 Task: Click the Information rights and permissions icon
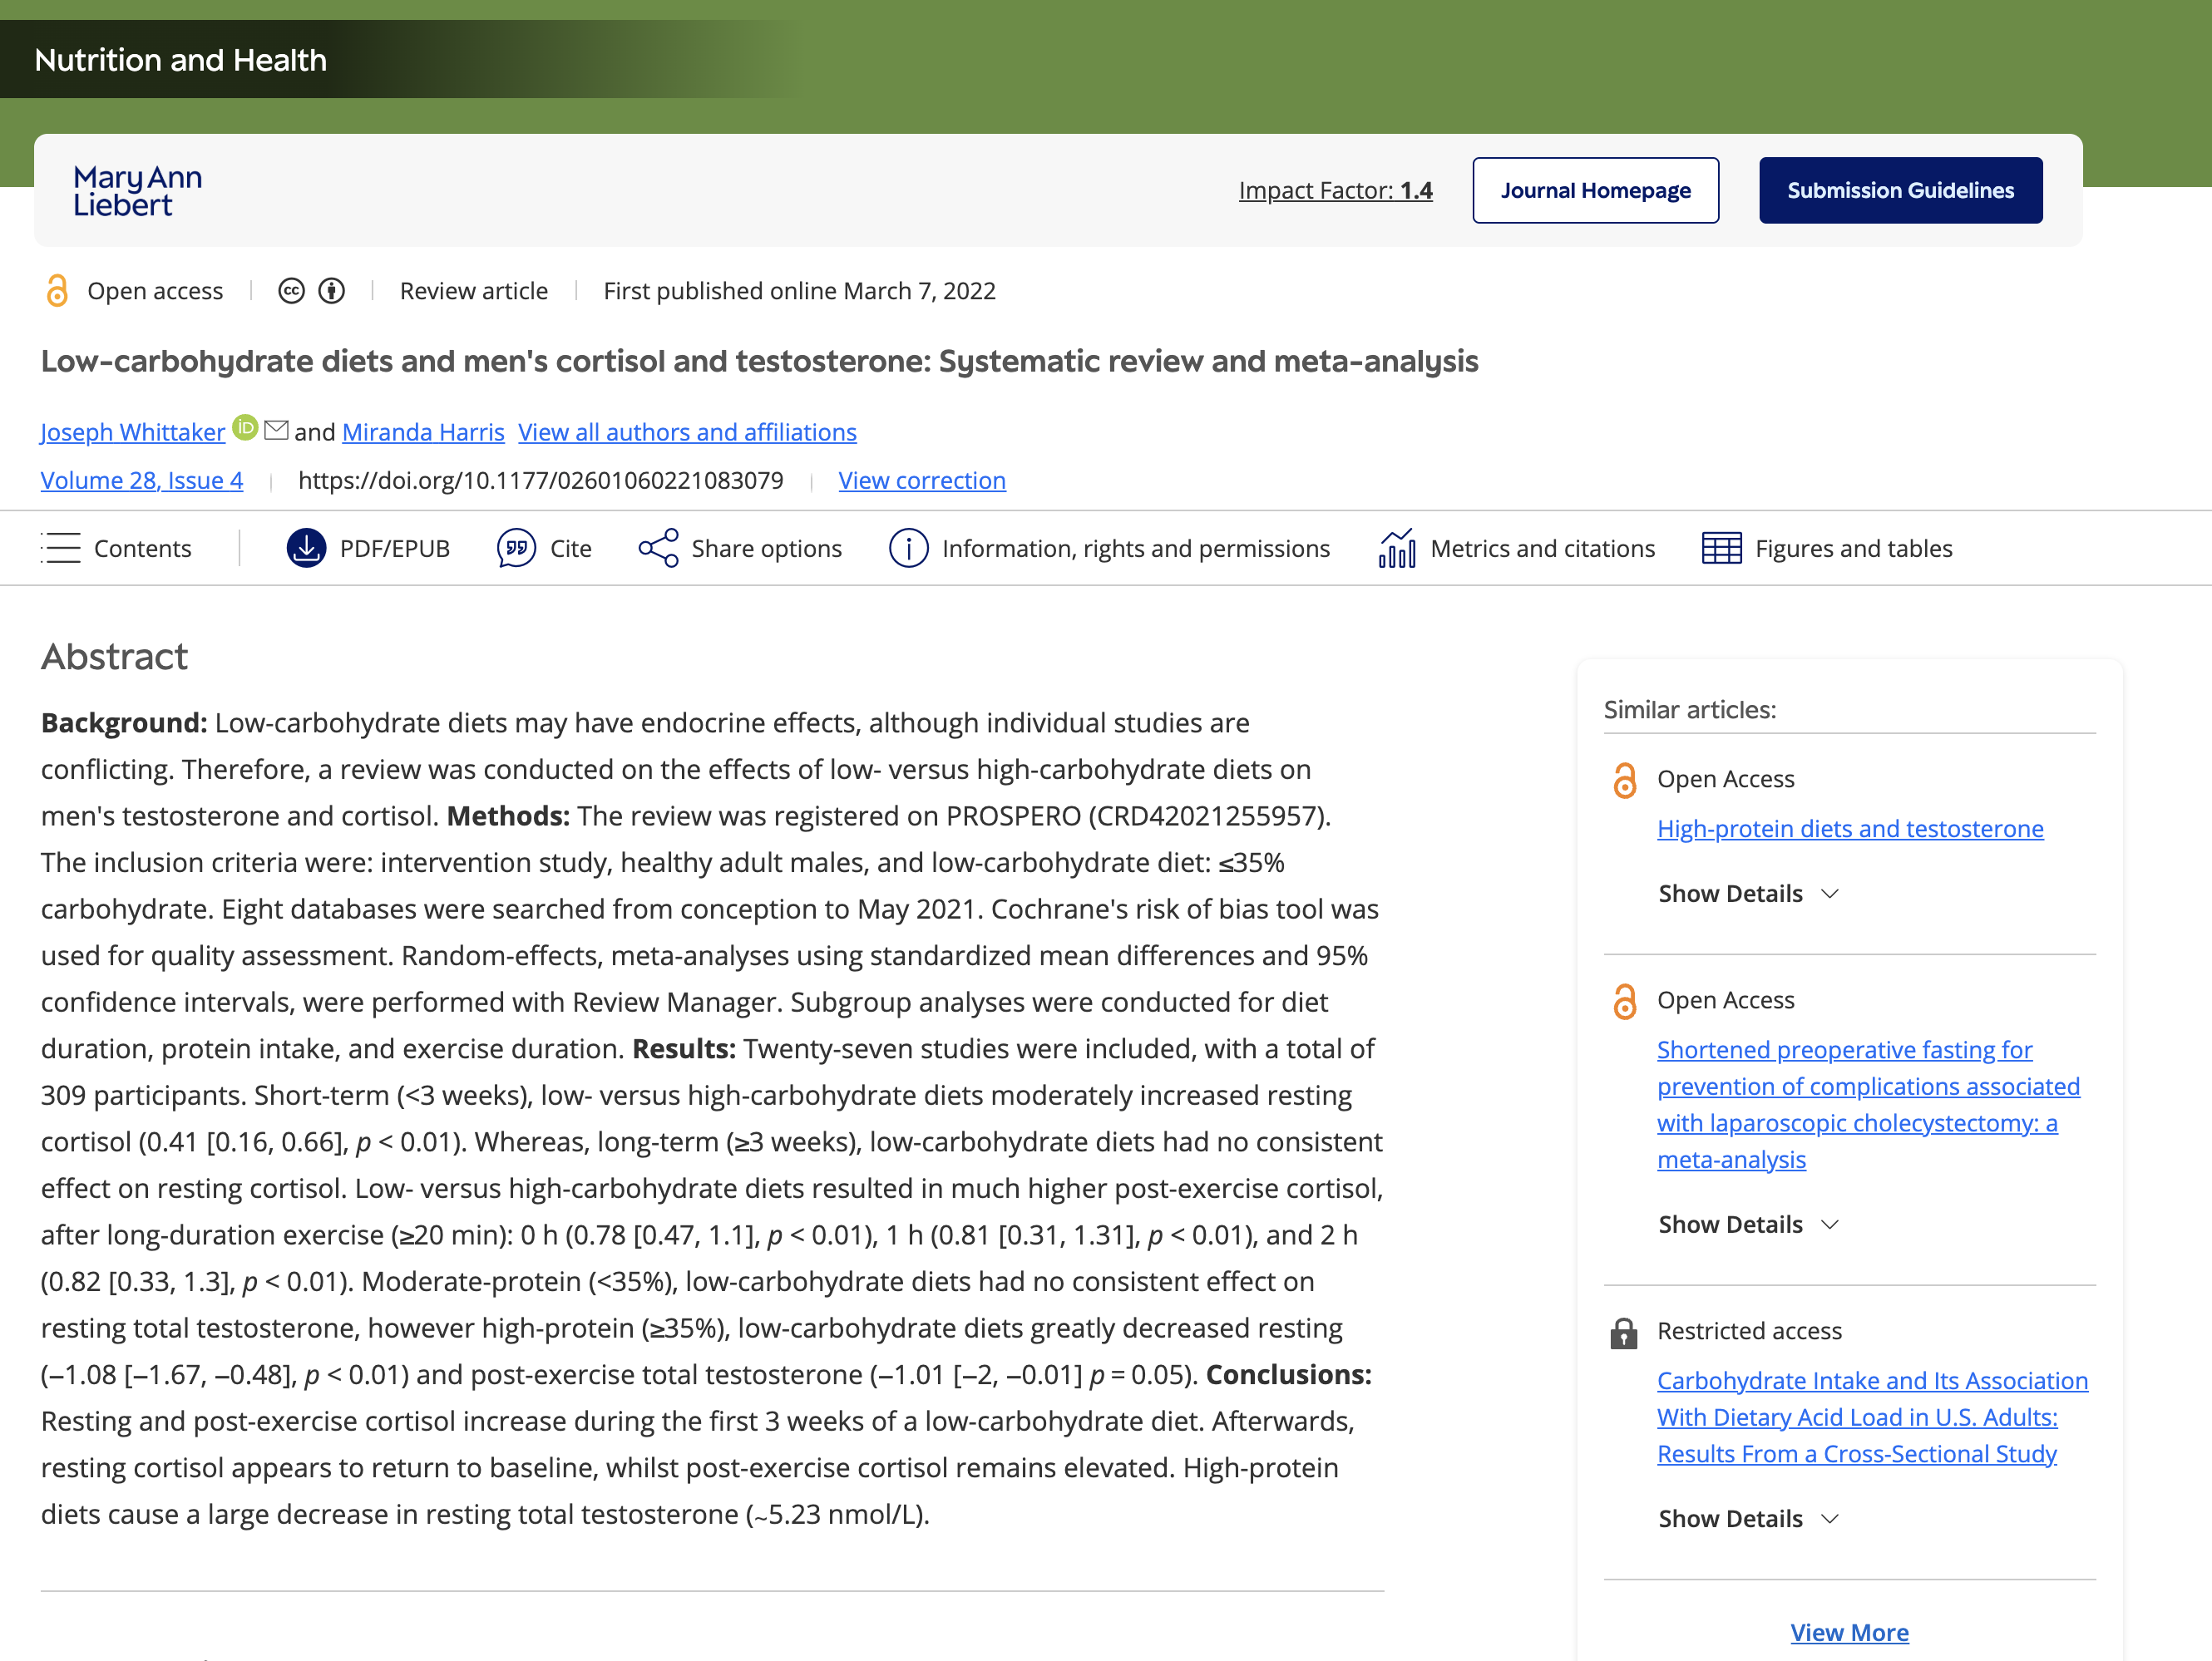tap(908, 548)
